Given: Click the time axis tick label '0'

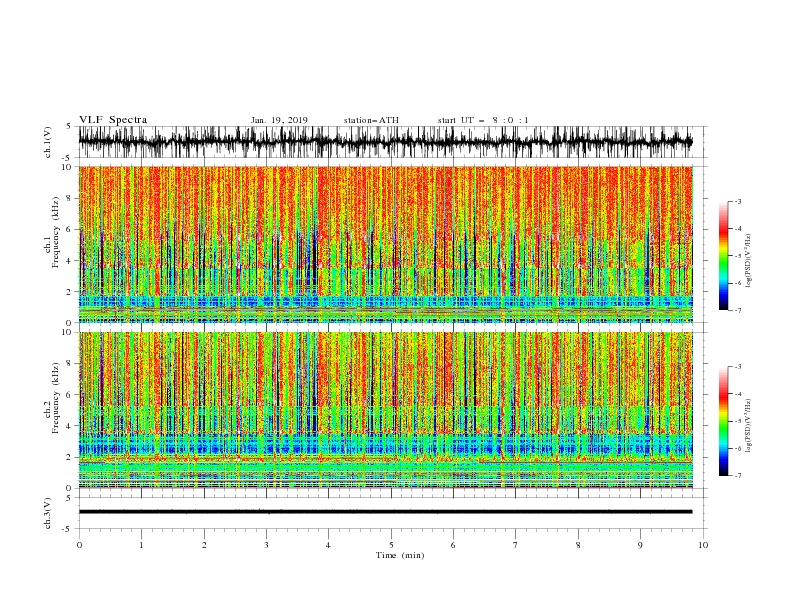Looking at the screenshot, I should click(x=79, y=545).
